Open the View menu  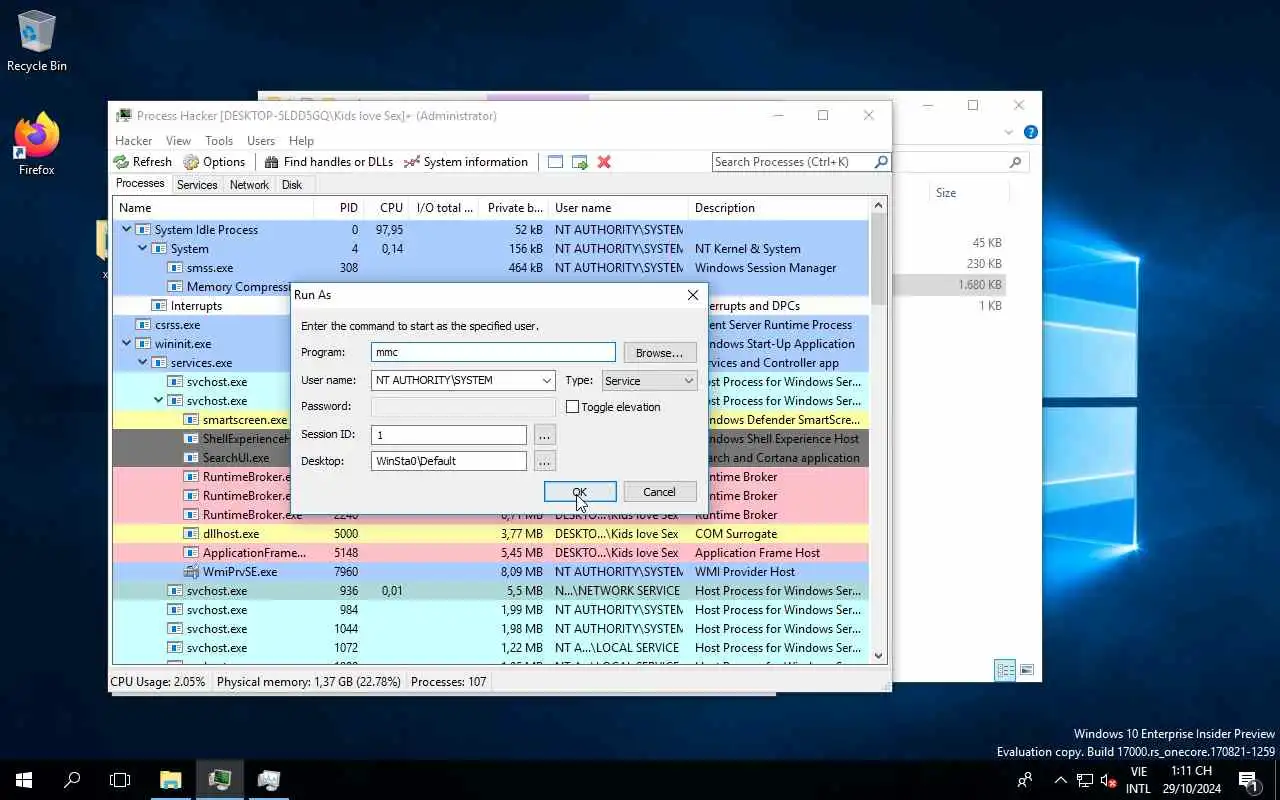coord(178,141)
